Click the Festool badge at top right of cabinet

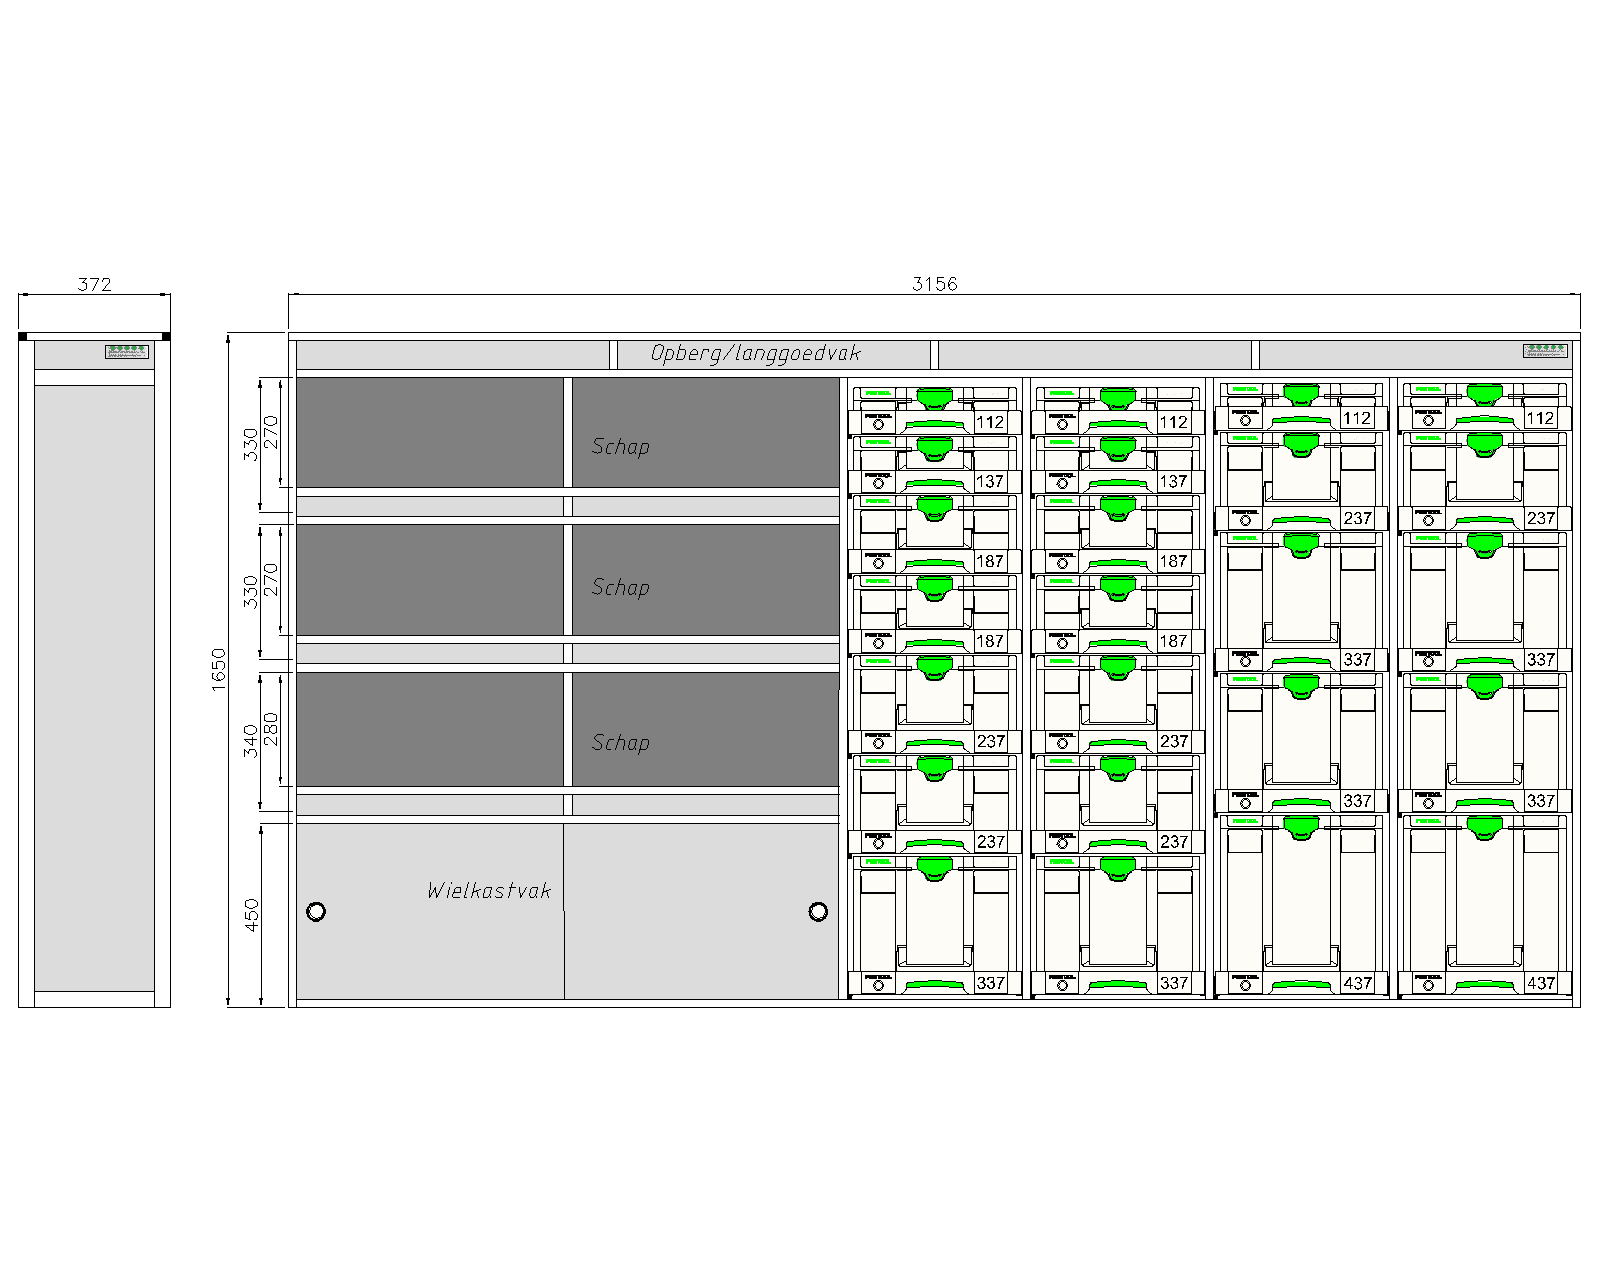click(x=1545, y=350)
